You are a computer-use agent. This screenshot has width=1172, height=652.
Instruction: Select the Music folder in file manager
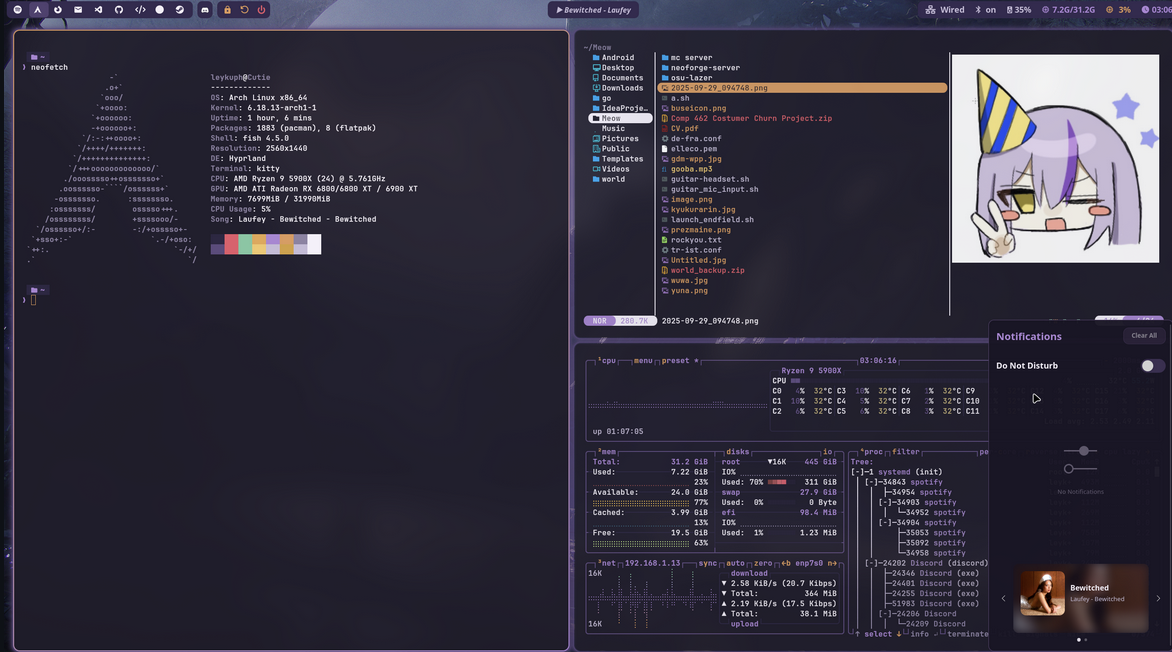[x=613, y=129]
